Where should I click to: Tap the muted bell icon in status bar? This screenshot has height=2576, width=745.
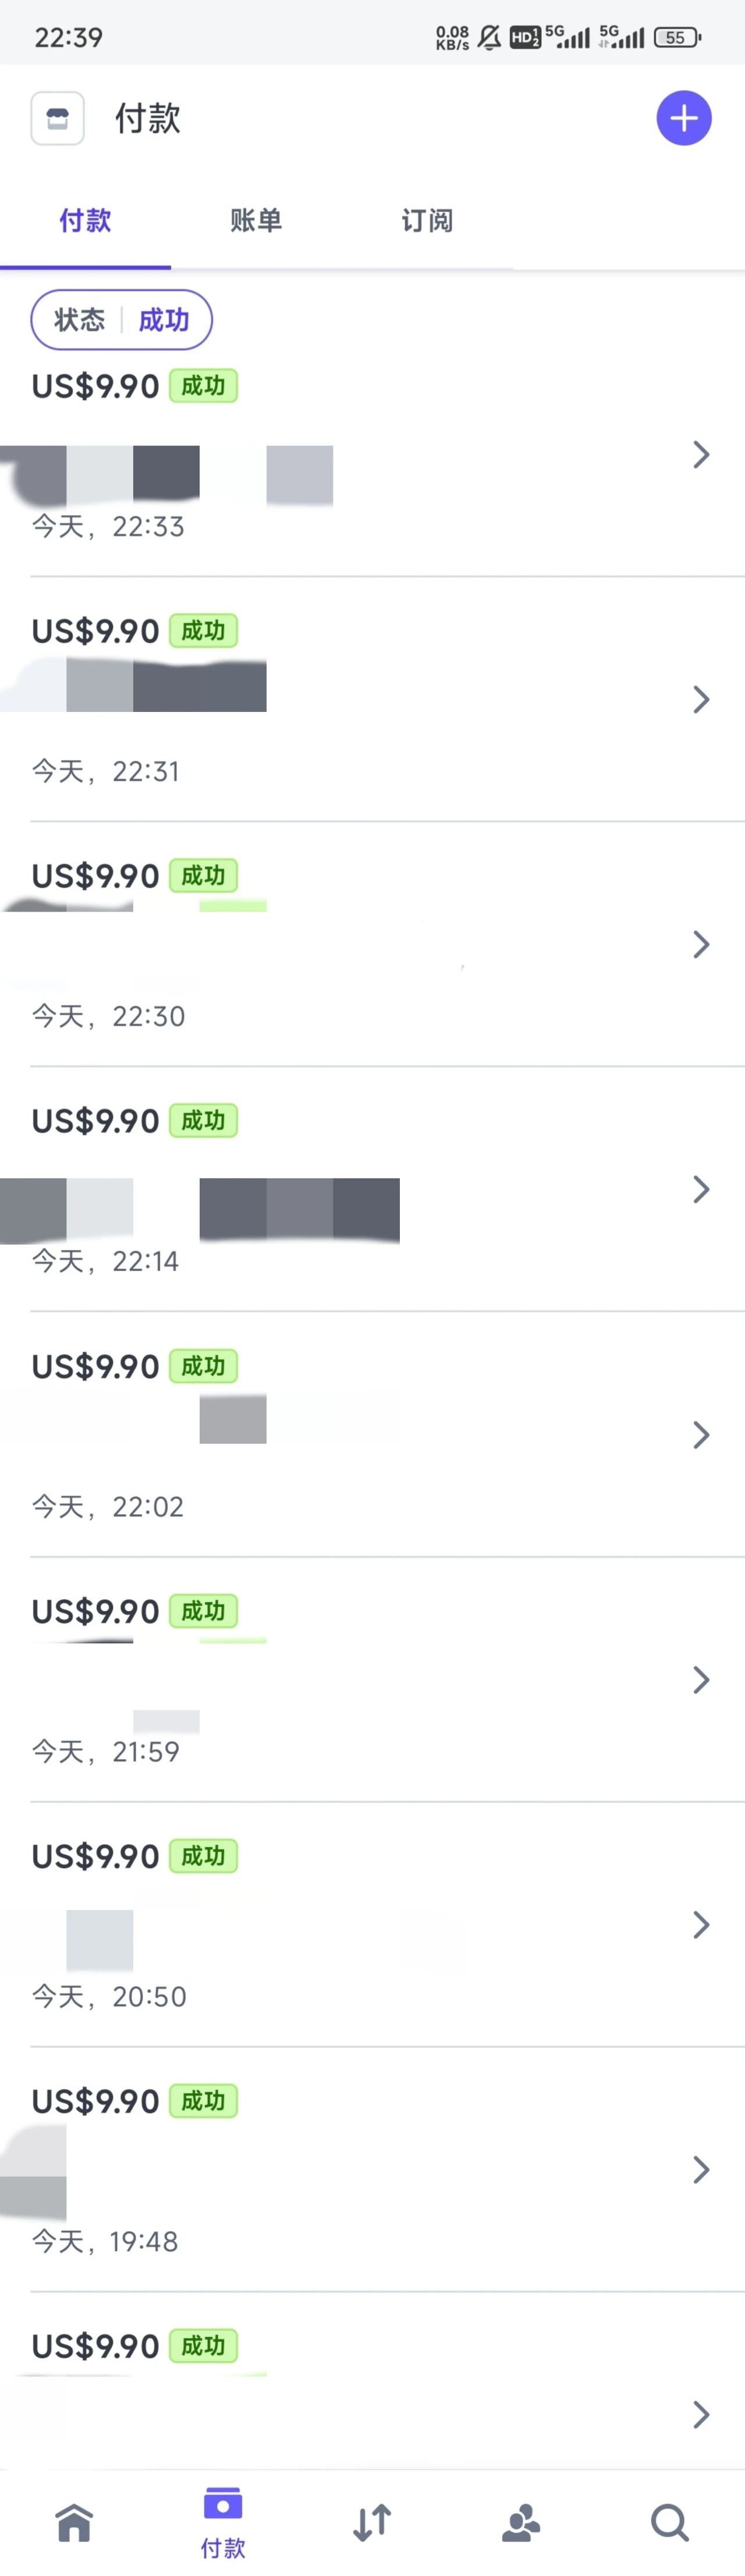489,38
